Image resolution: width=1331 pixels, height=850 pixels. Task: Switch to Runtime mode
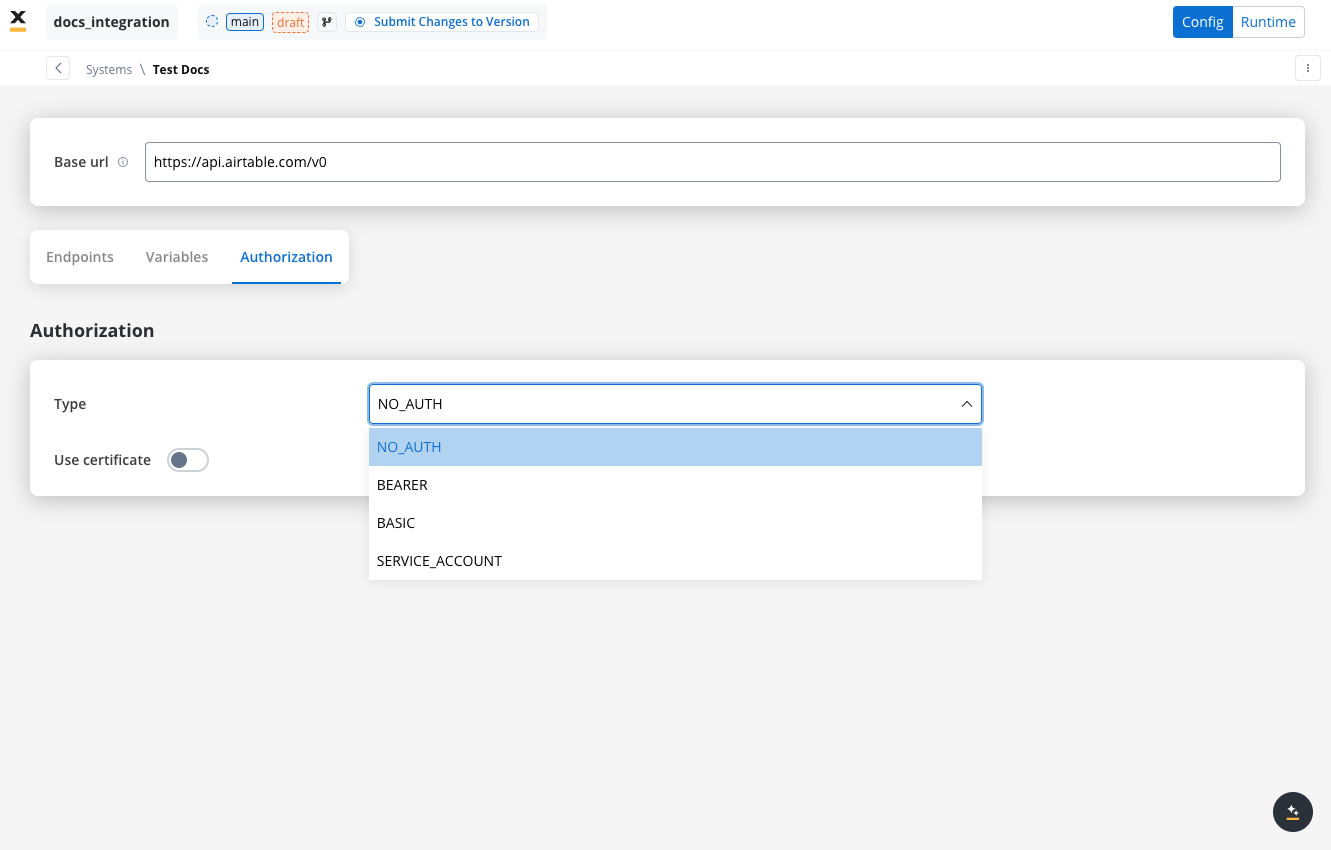point(1268,22)
